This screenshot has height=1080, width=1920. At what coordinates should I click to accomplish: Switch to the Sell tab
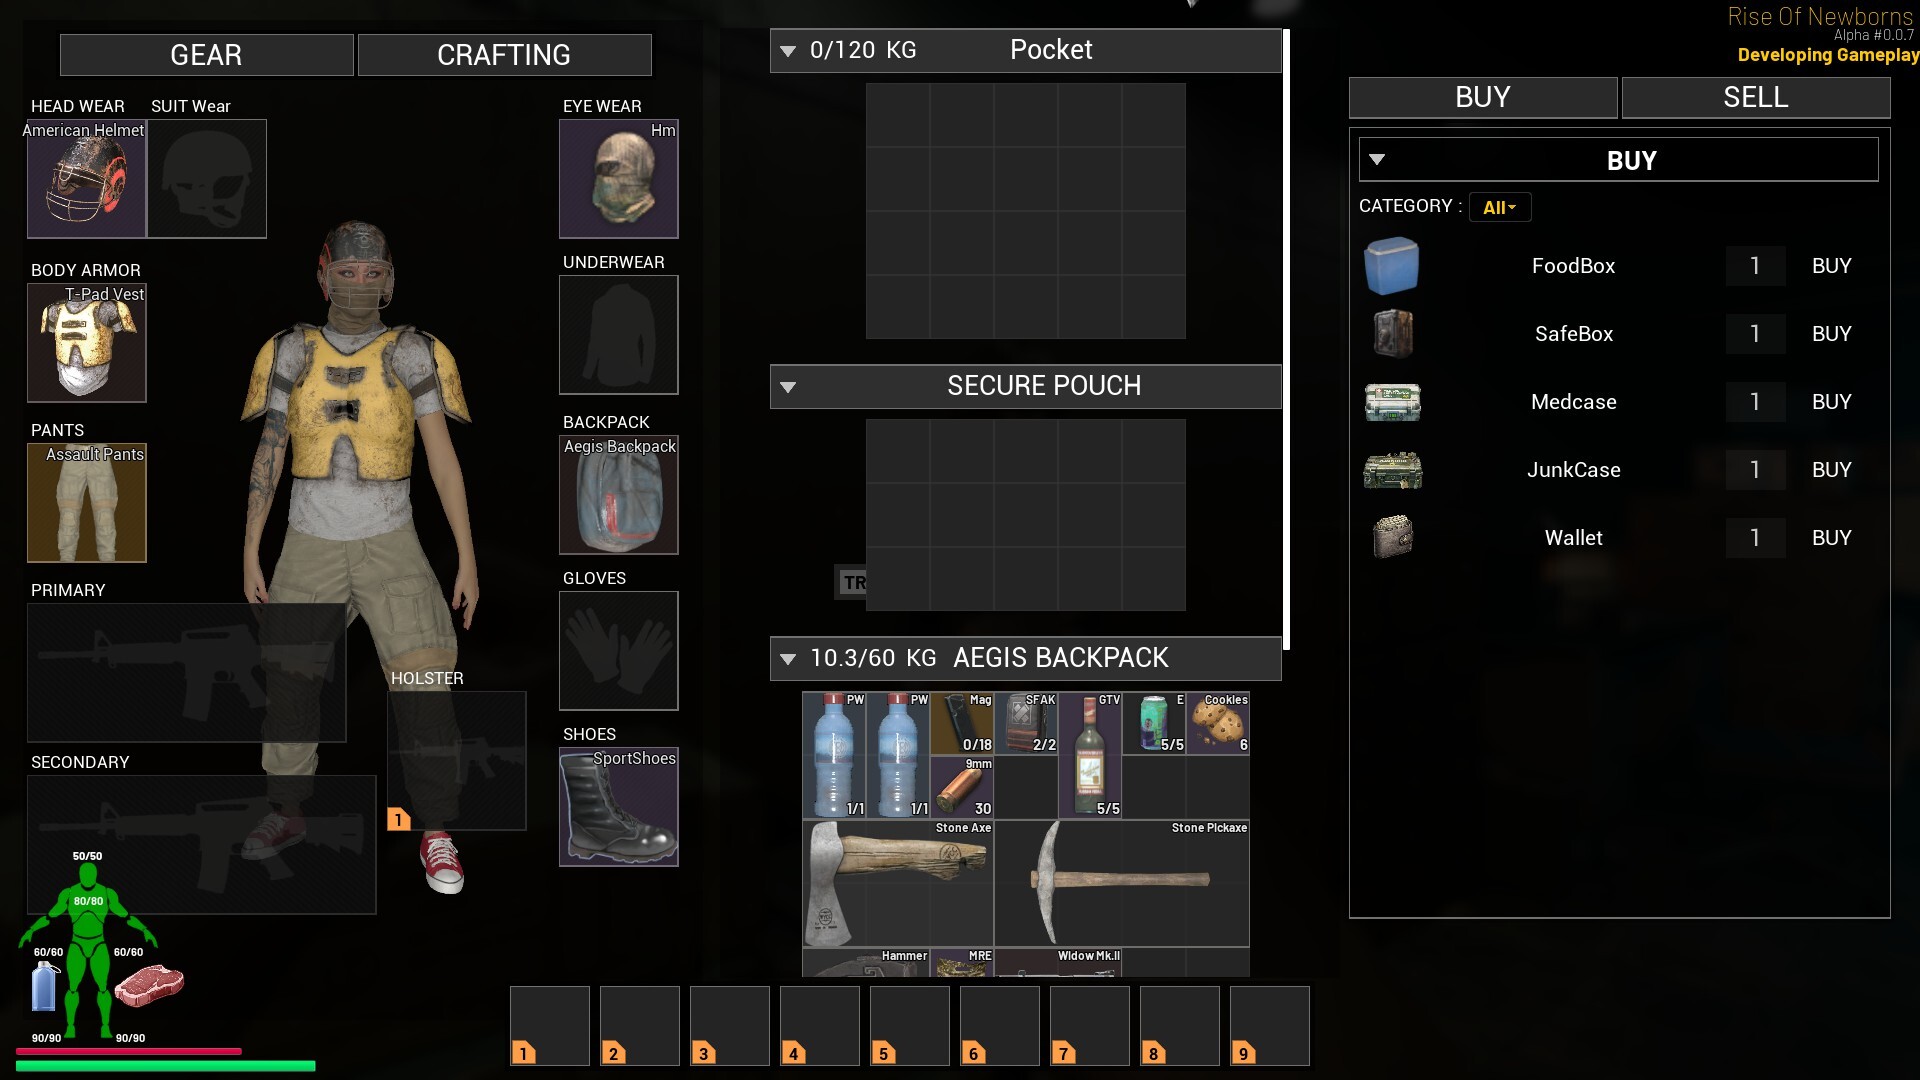[x=1755, y=98]
